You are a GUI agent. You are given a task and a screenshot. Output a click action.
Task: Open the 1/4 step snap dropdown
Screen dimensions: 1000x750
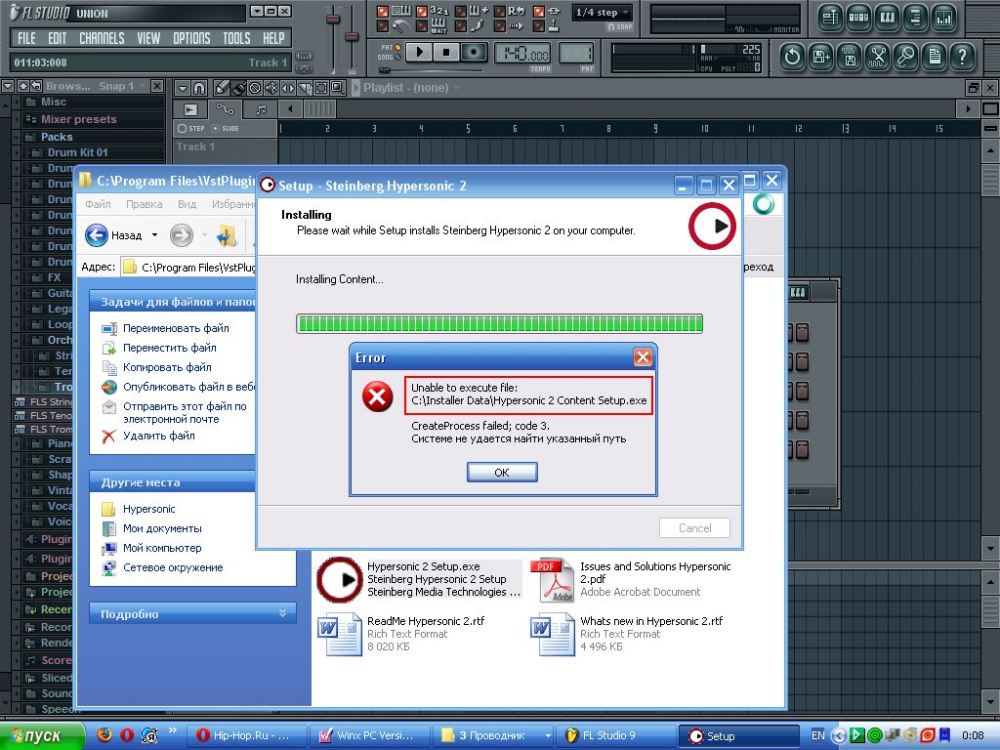601,13
